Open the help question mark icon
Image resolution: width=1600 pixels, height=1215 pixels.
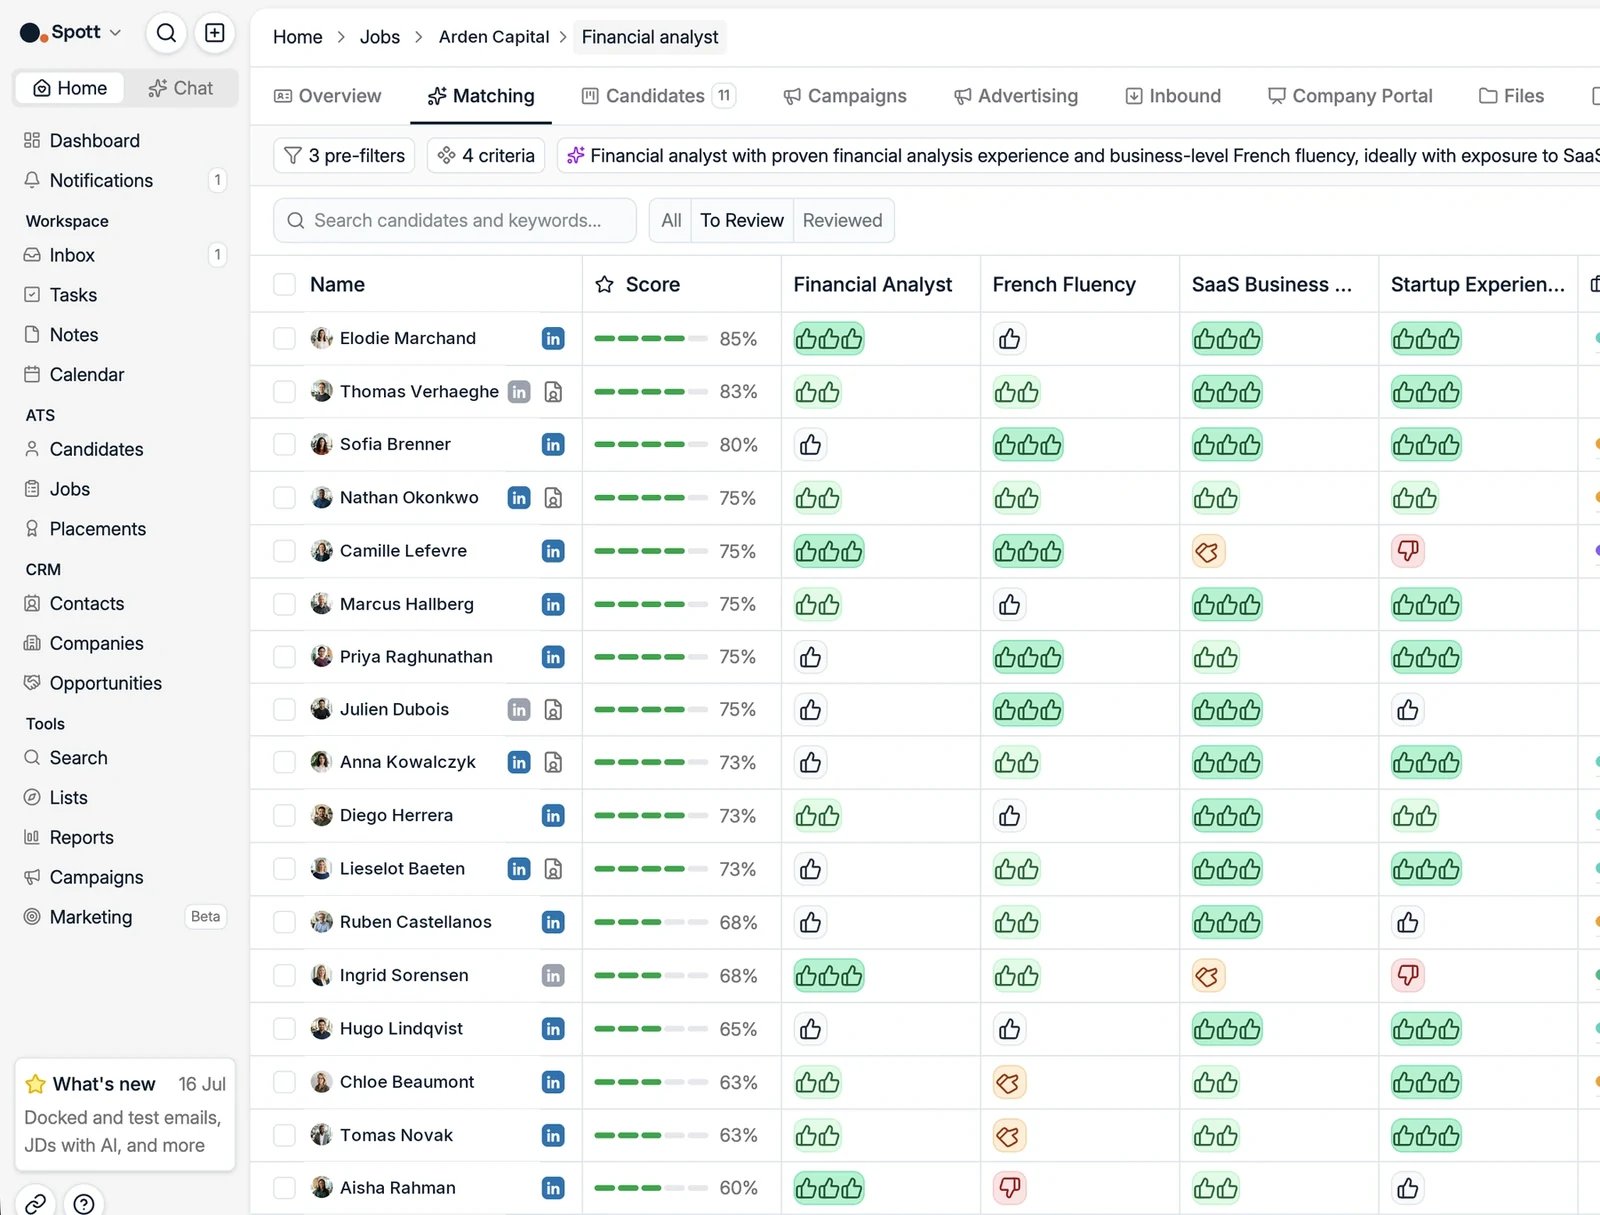click(84, 1203)
